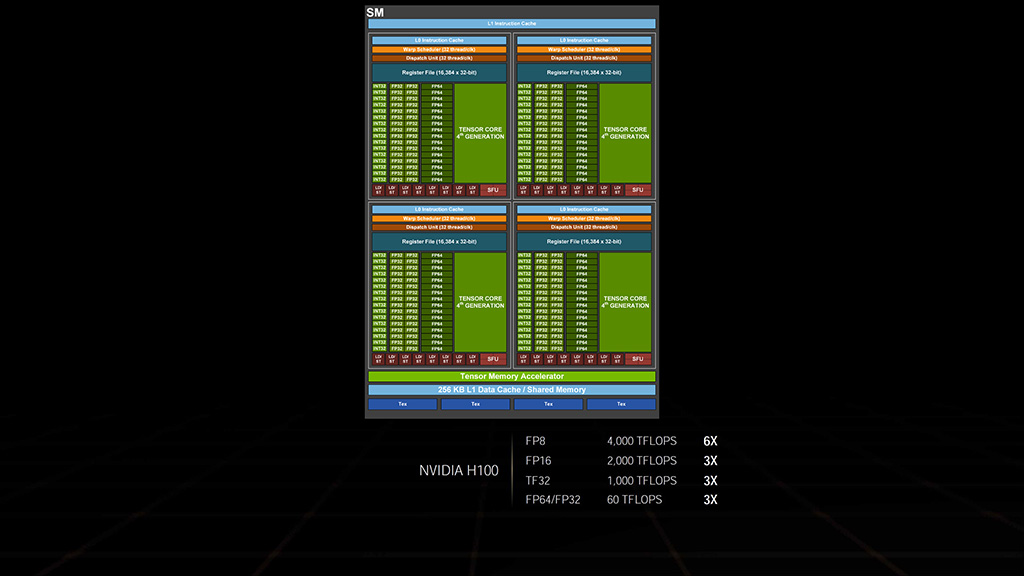Click the Register File bar in the upper-right quadrant
The height and width of the screenshot is (576, 1024).
pyautogui.click(x=584, y=72)
